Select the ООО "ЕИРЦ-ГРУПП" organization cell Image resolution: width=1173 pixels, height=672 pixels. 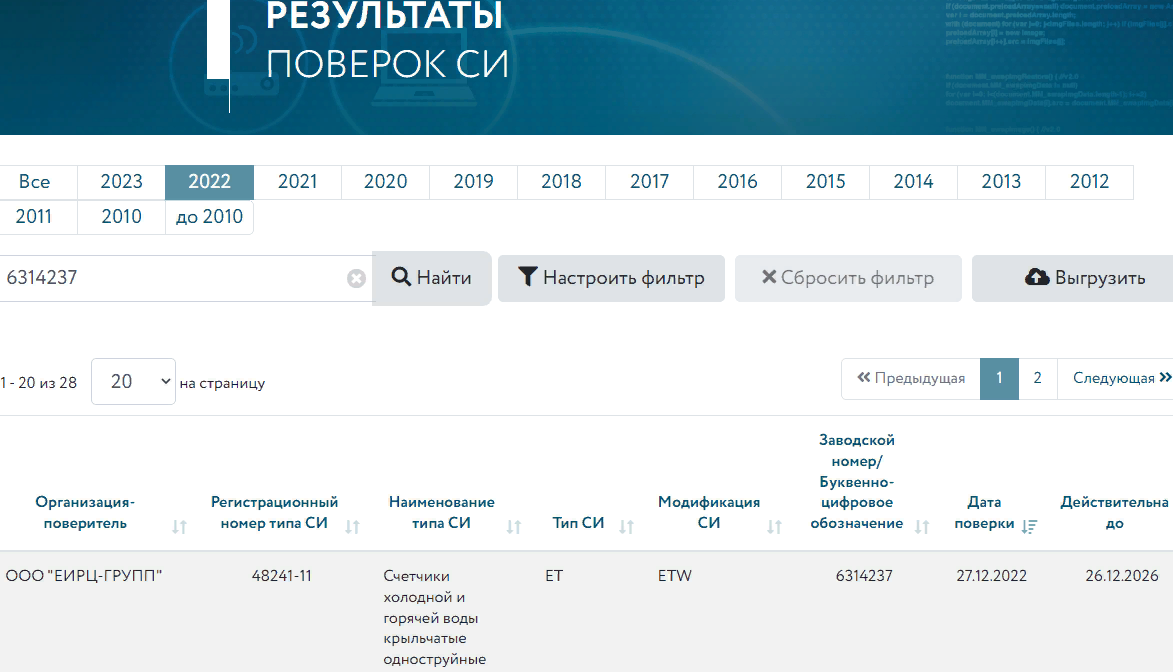click(84, 576)
